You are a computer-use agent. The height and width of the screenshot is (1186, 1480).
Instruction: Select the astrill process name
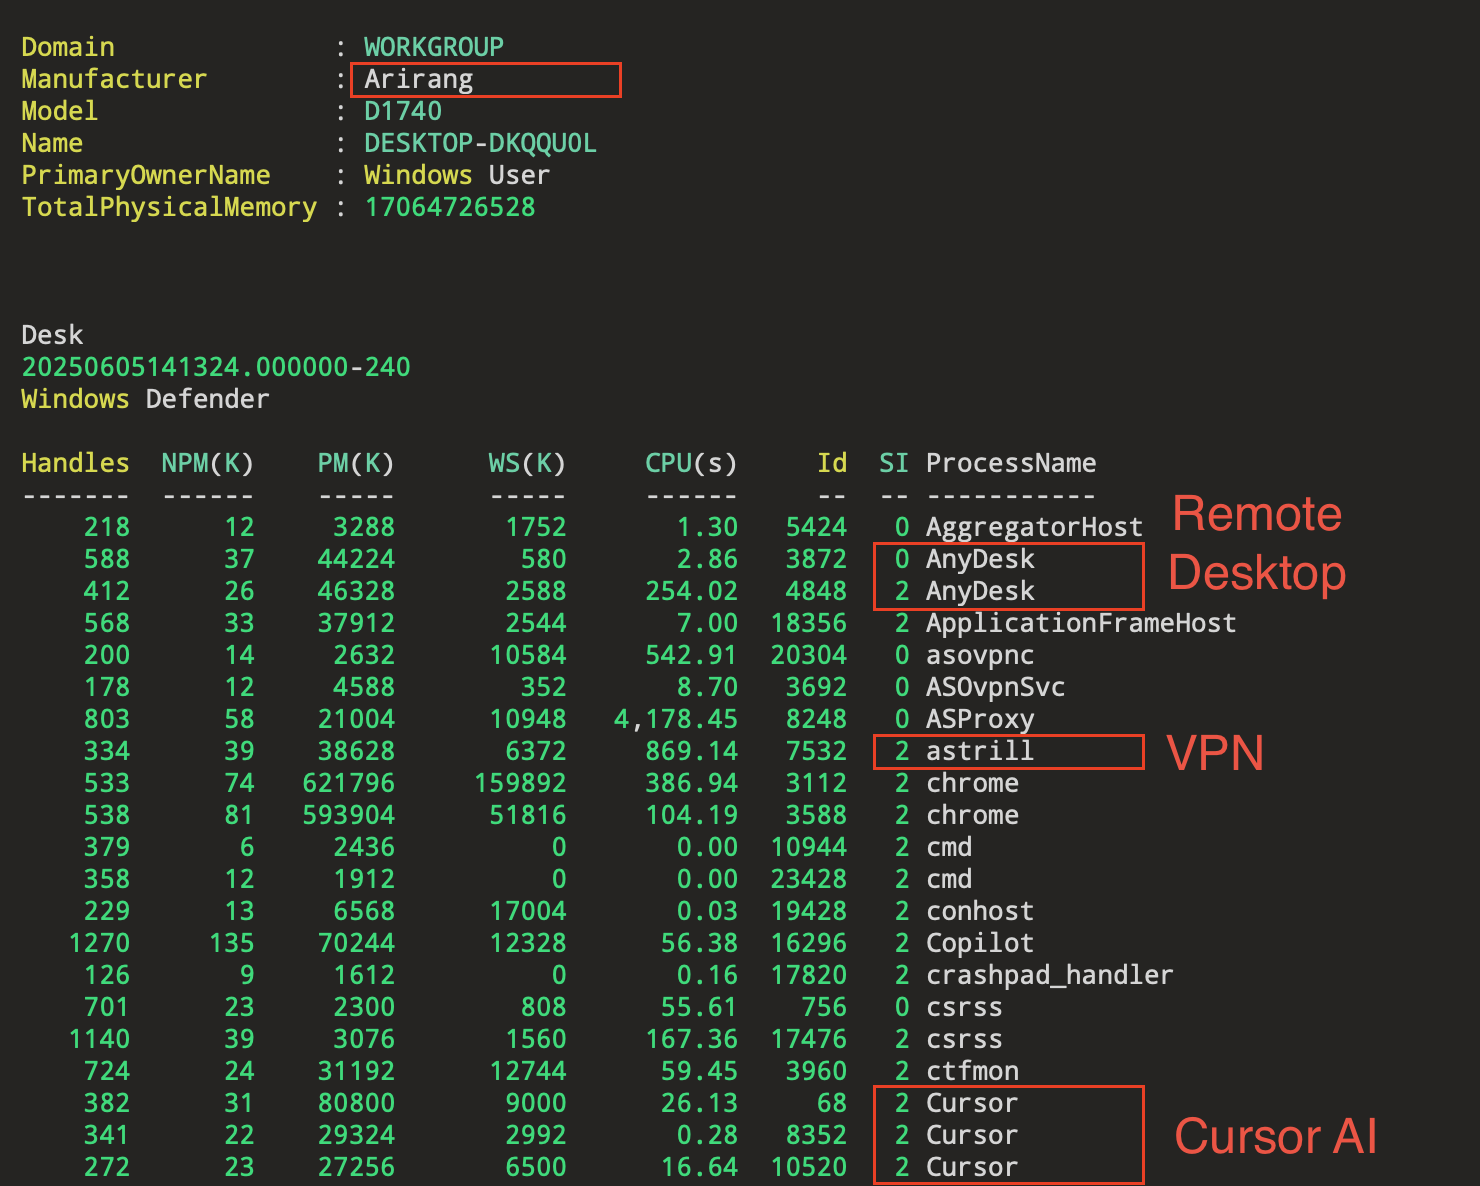pos(980,751)
